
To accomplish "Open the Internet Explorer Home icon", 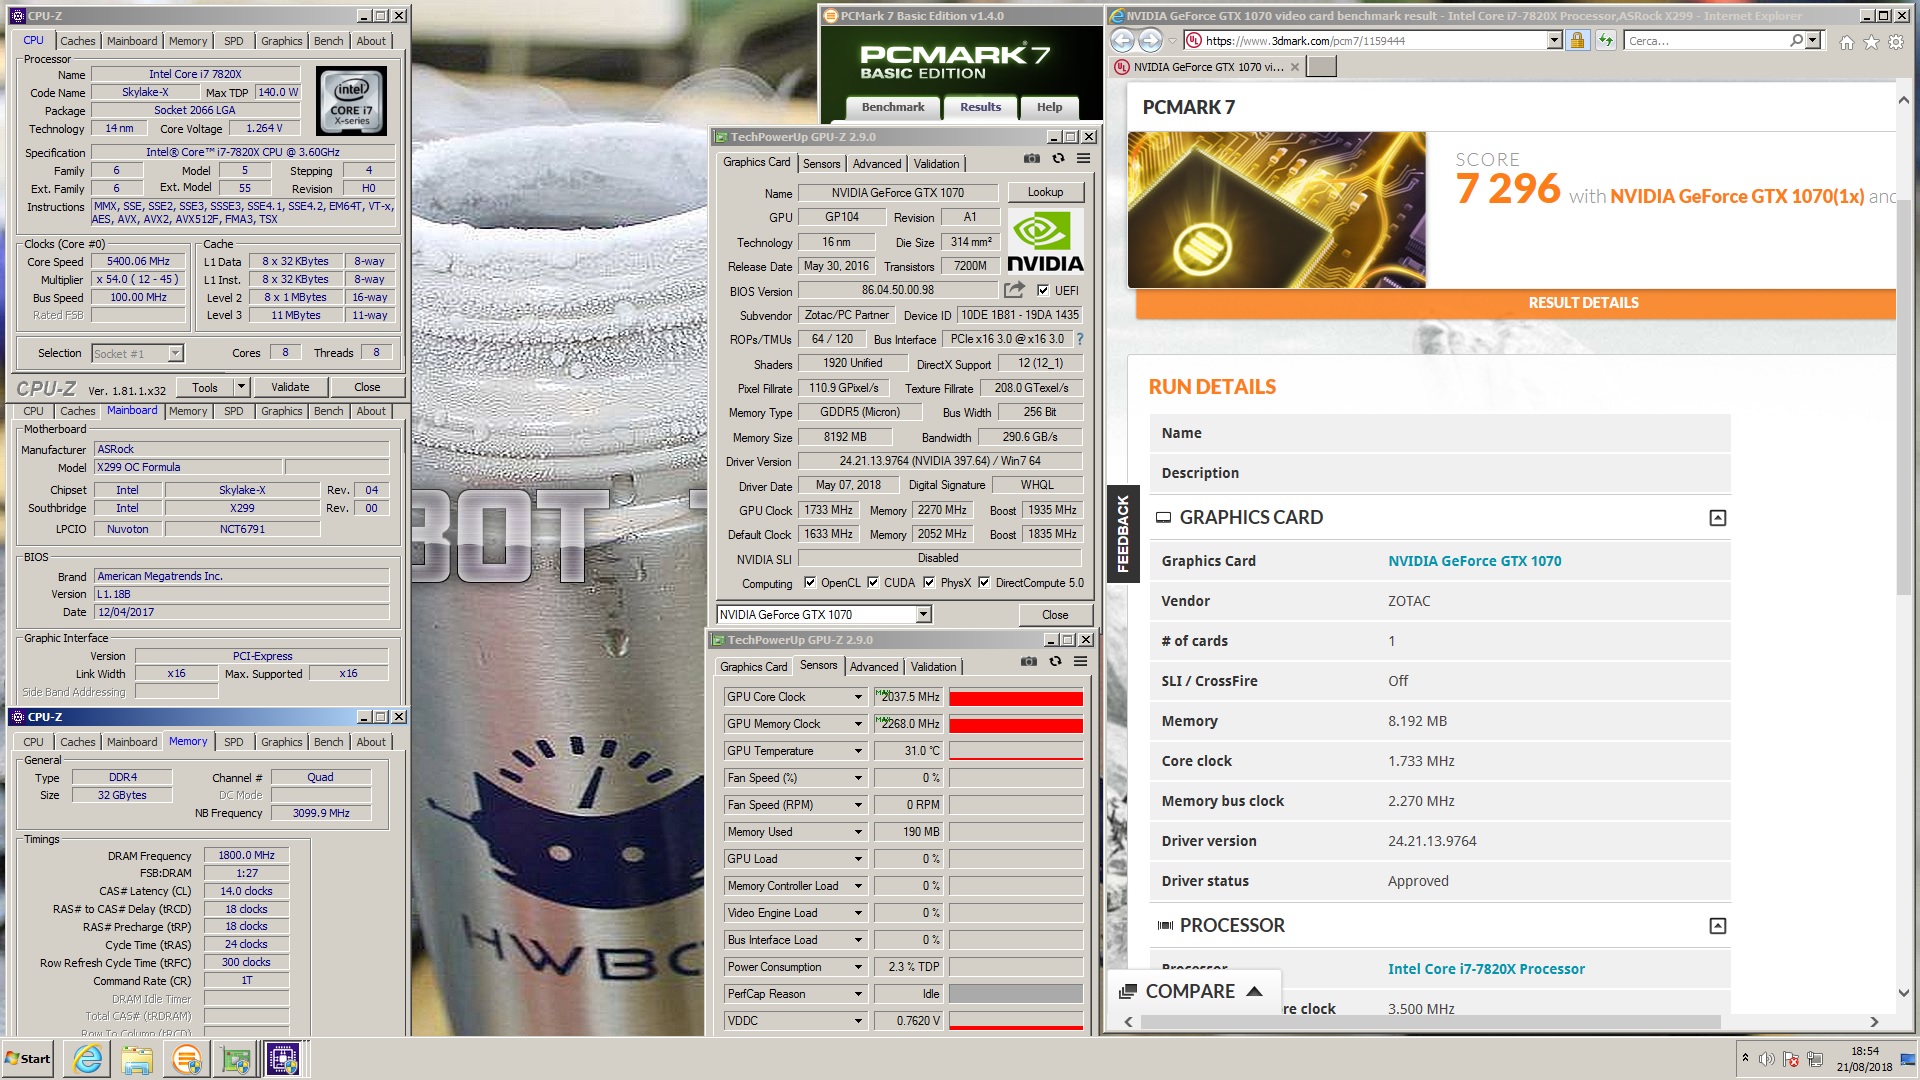I will click(x=1846, y=42).
